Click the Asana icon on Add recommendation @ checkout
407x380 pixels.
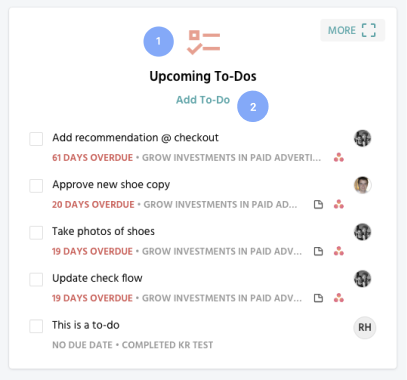click(x=339, y=158)
